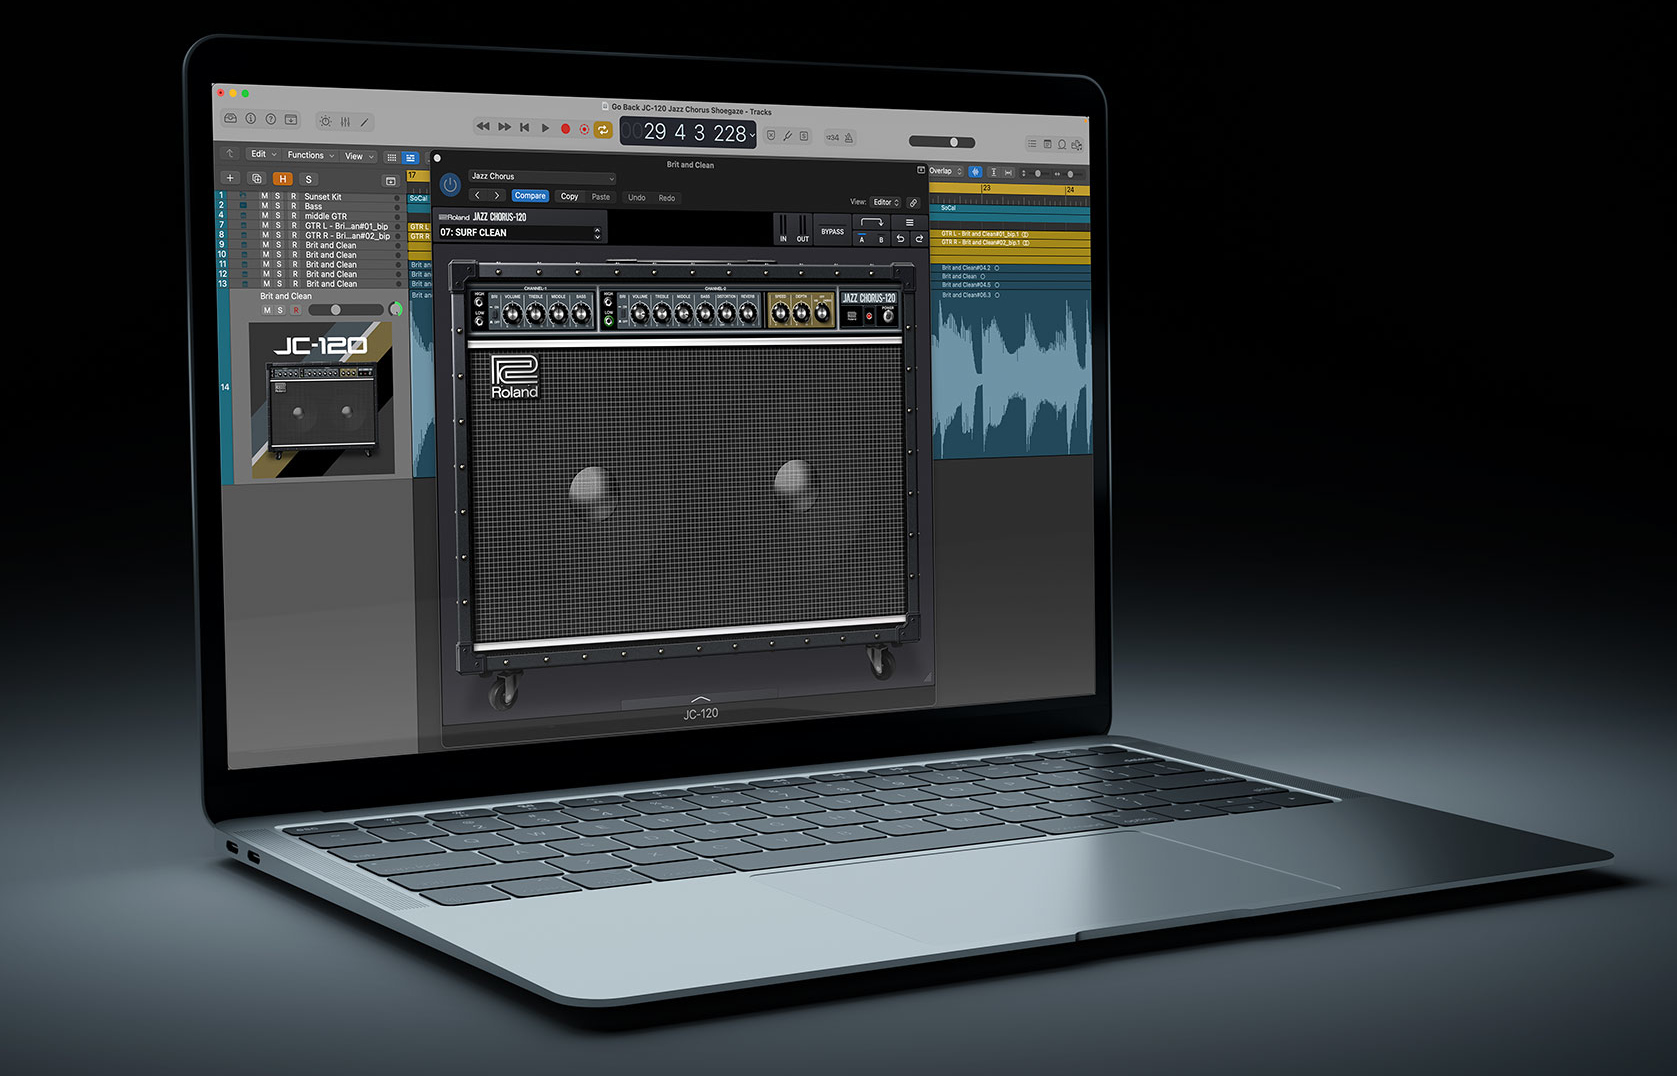
Task: Open the Library icon in Logic's control bar
Action: 230,118
